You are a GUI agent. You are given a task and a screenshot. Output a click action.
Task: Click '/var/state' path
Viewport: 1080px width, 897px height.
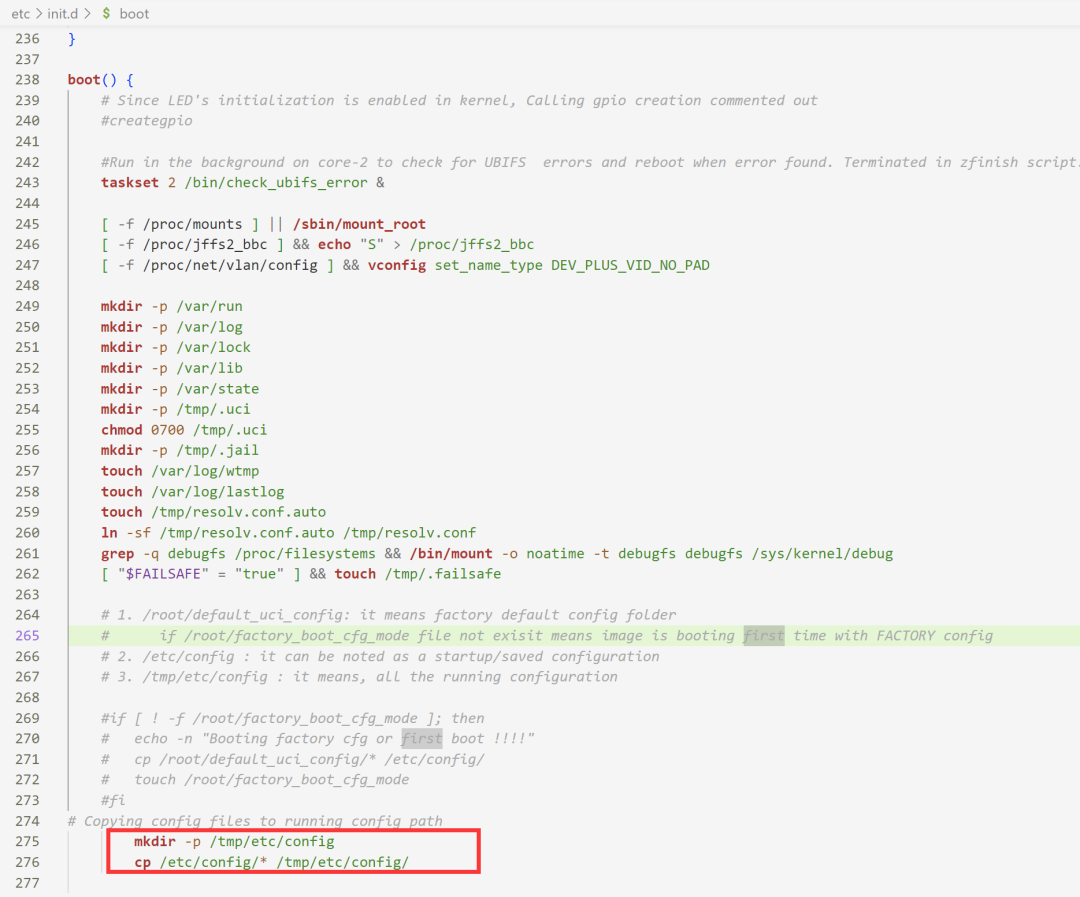tap(218, 389)
